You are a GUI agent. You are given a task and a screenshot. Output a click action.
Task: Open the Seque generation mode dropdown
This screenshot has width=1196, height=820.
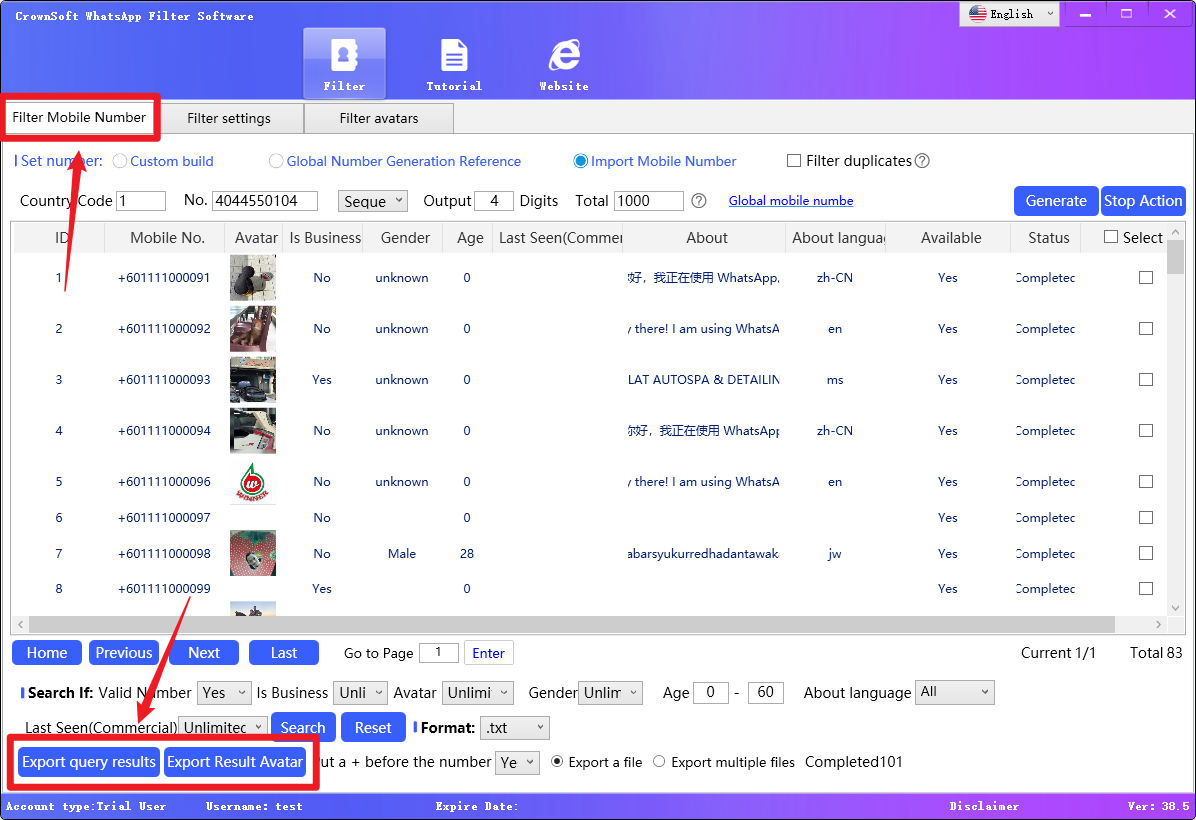(373, 201)
